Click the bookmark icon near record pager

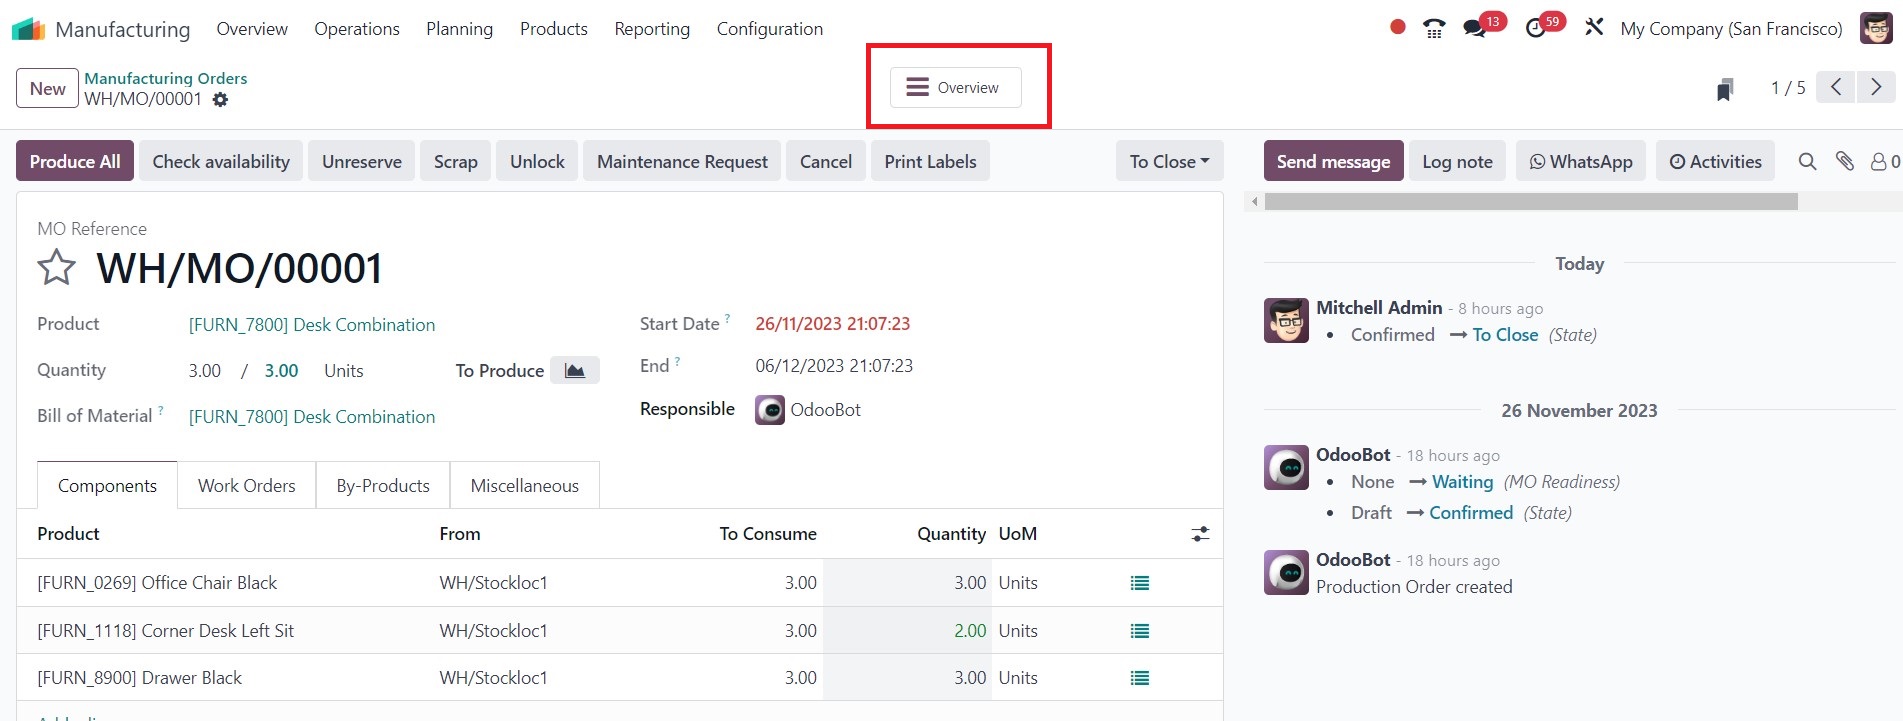pos(1725,90)
